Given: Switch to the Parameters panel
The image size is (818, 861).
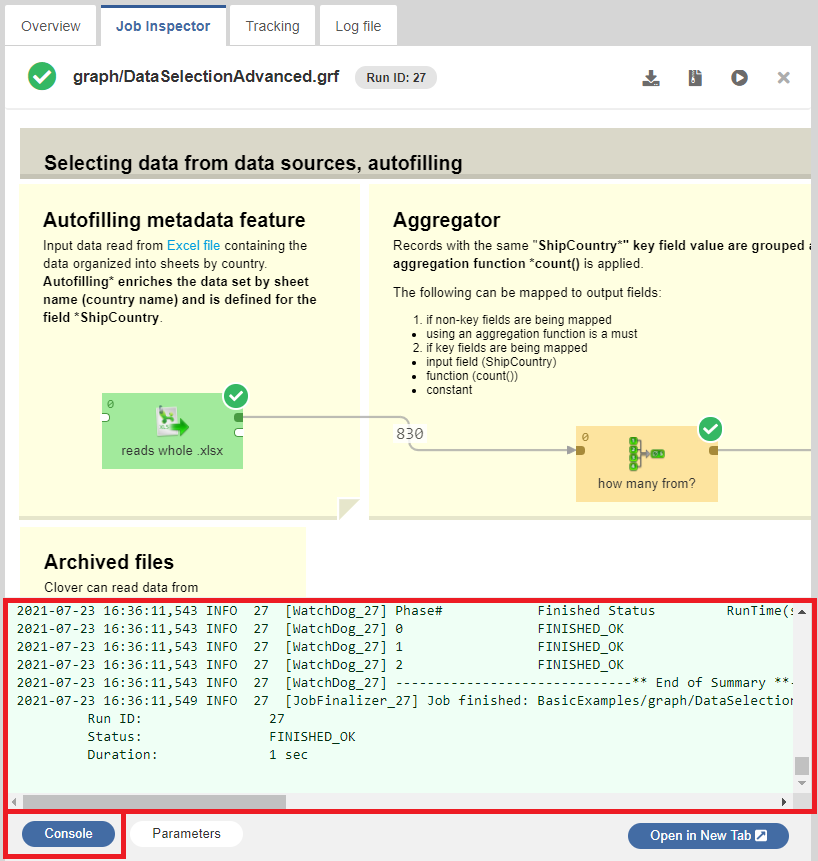Looking at the screenshot, I should tap(185, 833).
